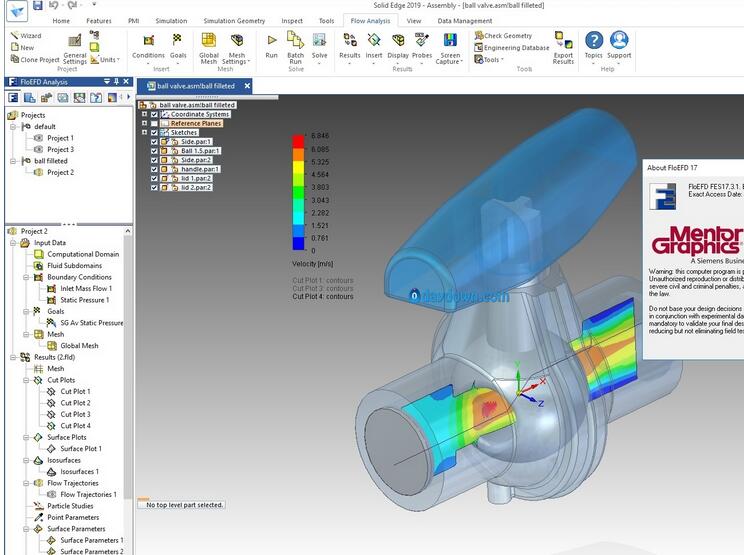Image resolution: width=744 pixels, height=555 pixels.
Task: Pin the FloEFD Analysis panel
Action: pos(116,82)
